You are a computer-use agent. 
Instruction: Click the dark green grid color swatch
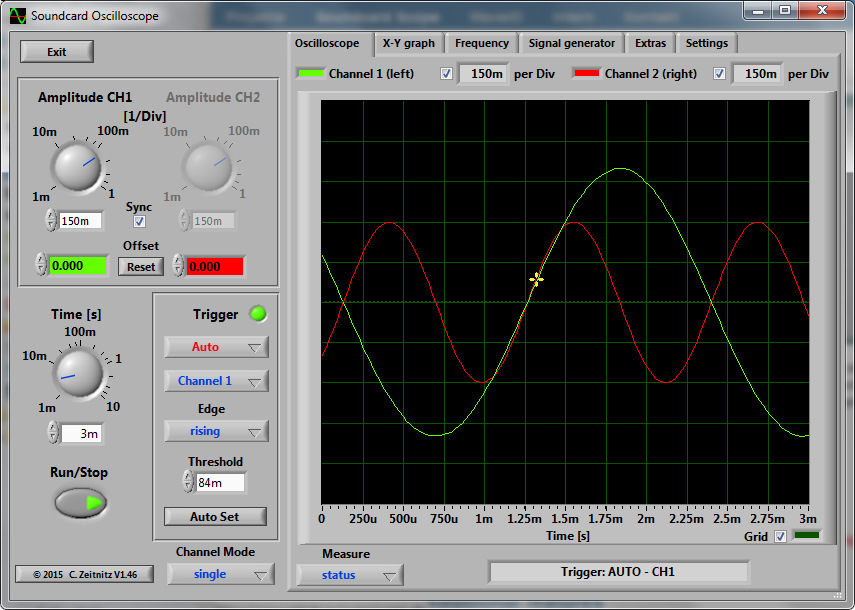click(x=805, y=536)
